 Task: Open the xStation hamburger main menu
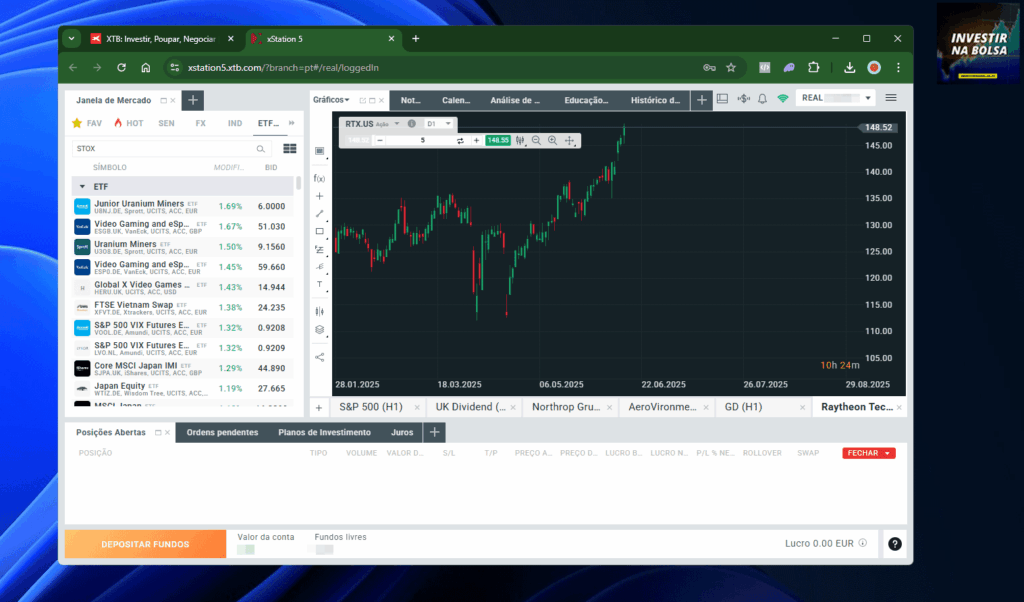coord(891,98)
